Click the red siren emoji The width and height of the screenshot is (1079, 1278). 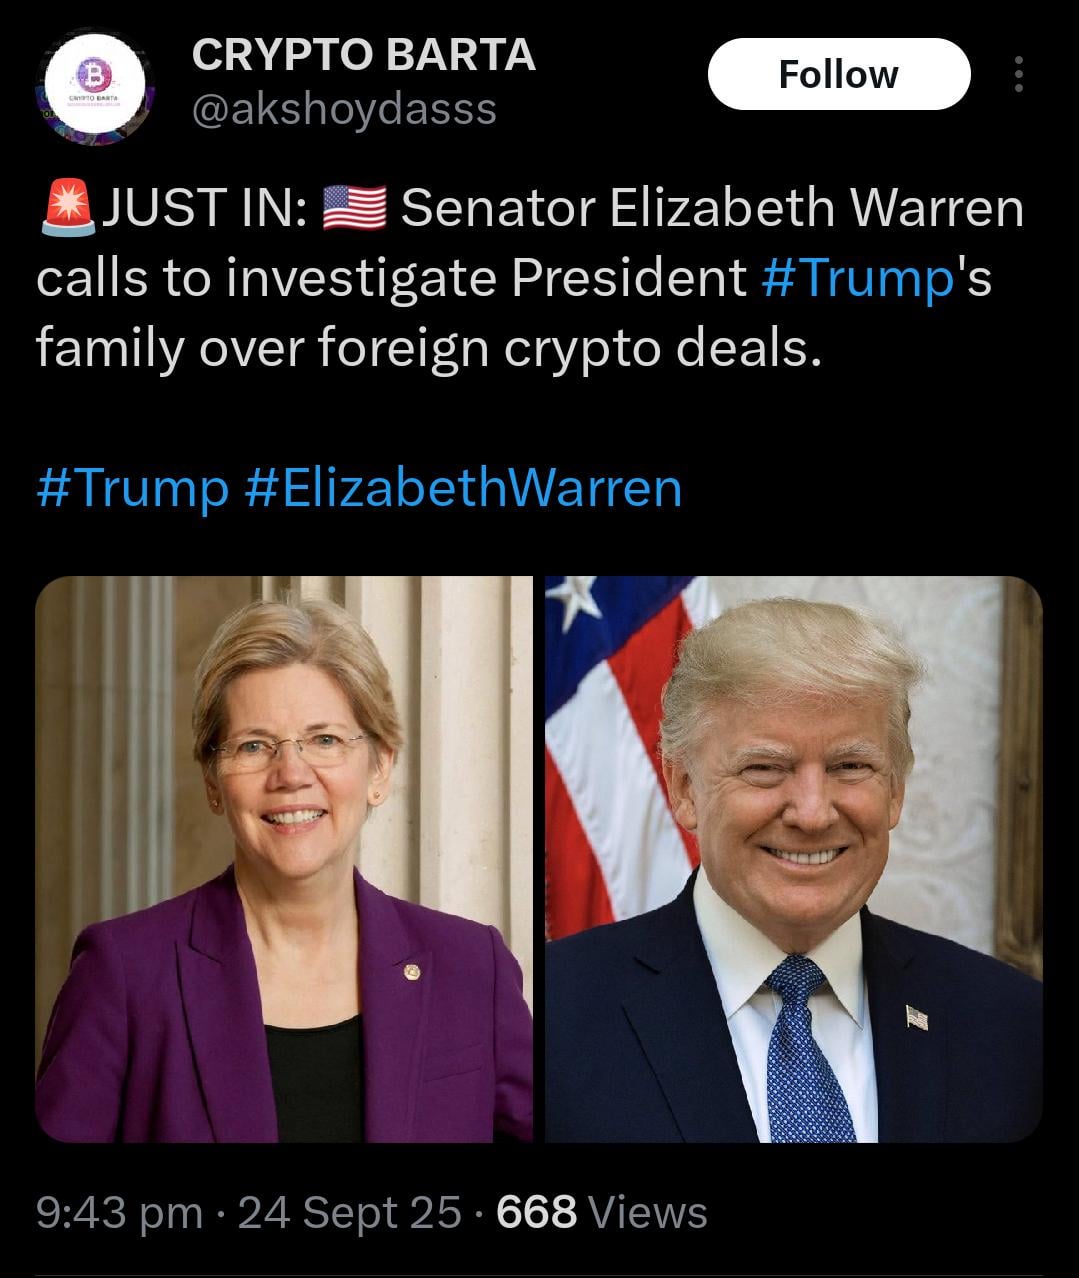[67, 209]
